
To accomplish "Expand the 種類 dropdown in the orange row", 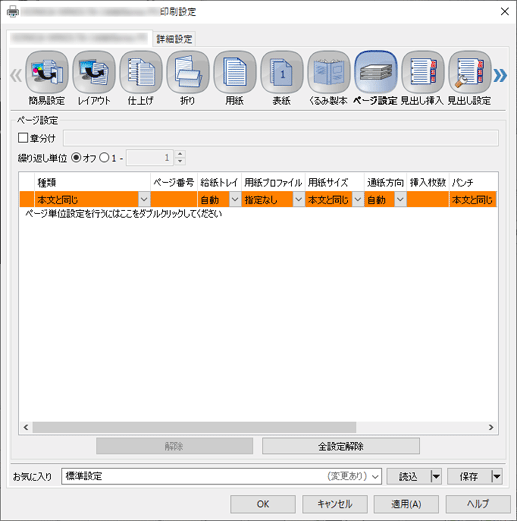I will (x=144, y=199).
